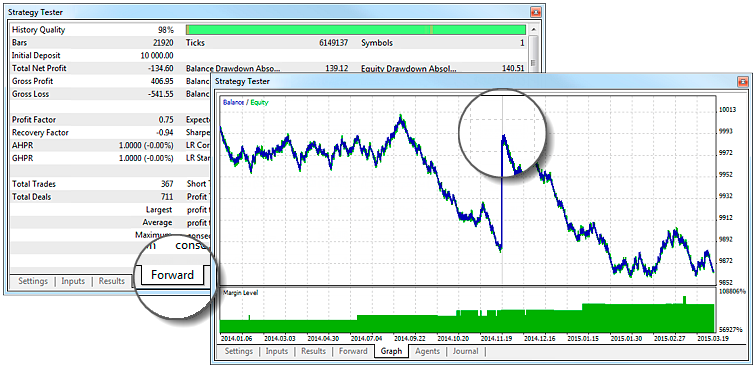Click the magnified Forward tab

[x=172, y=275]
